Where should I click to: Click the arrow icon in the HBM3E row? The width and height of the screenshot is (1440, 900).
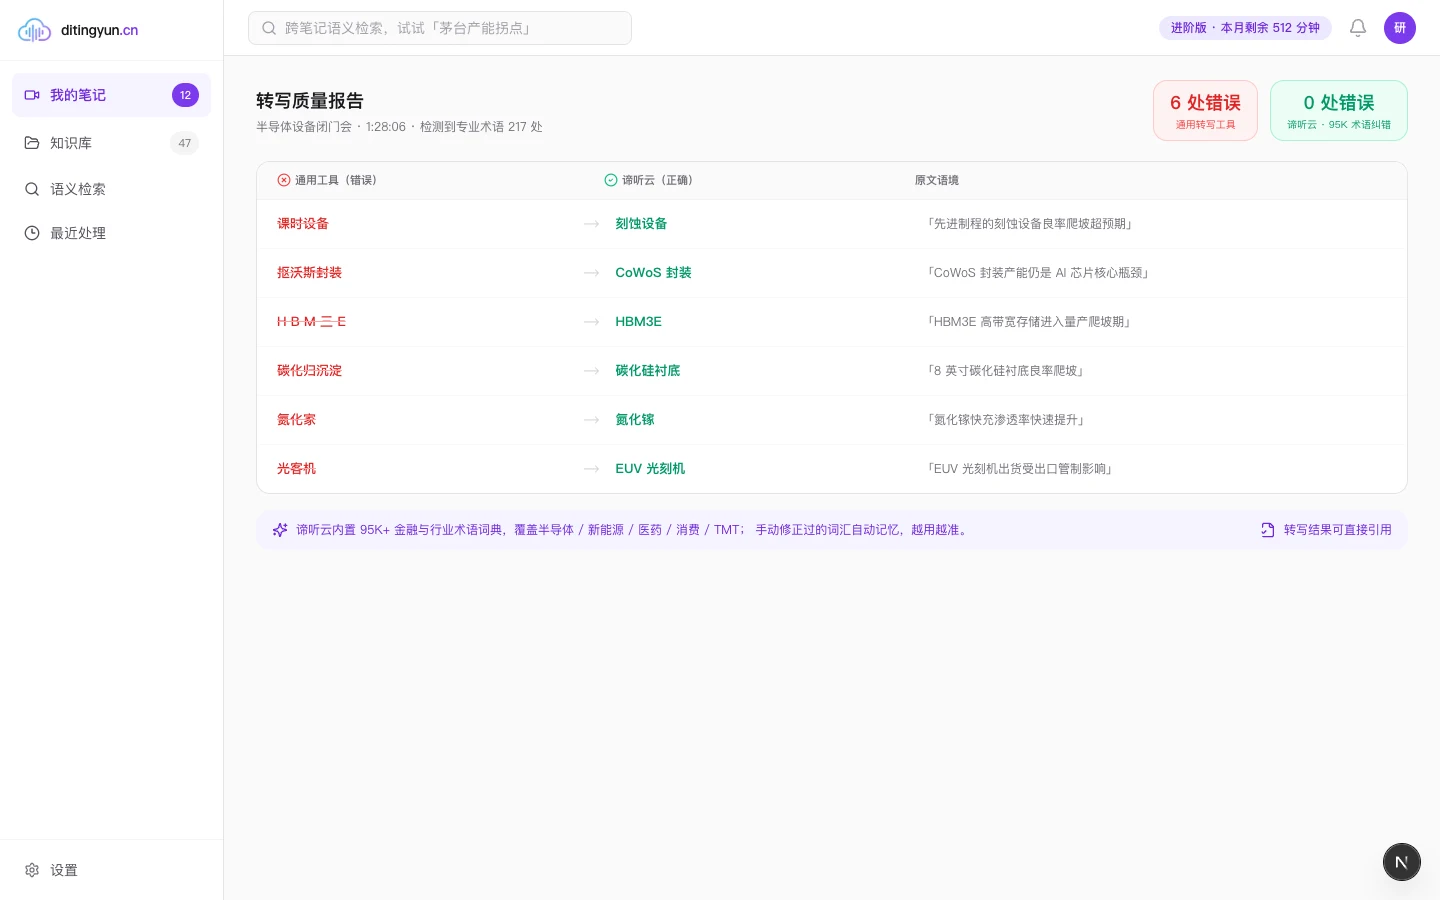pyautogui.click(x=592, y=322)
